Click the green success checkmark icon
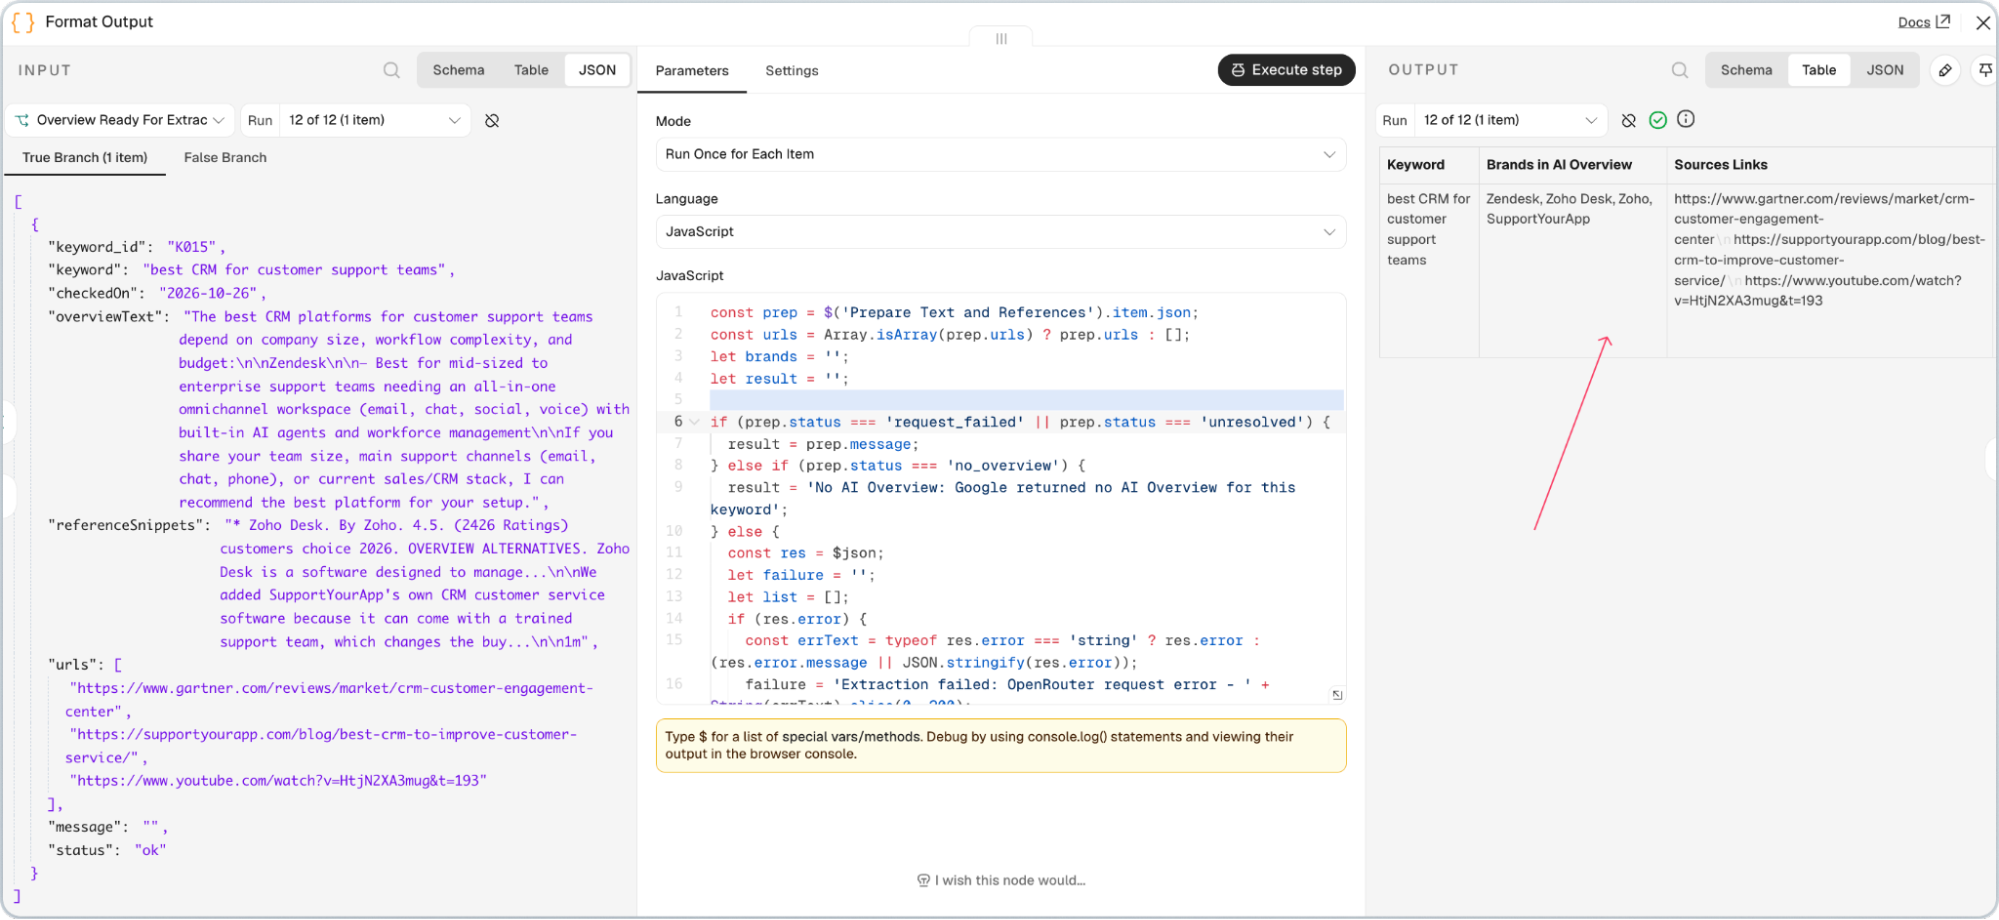This screenshot has height=920, width=1999. coord(1658,120)
